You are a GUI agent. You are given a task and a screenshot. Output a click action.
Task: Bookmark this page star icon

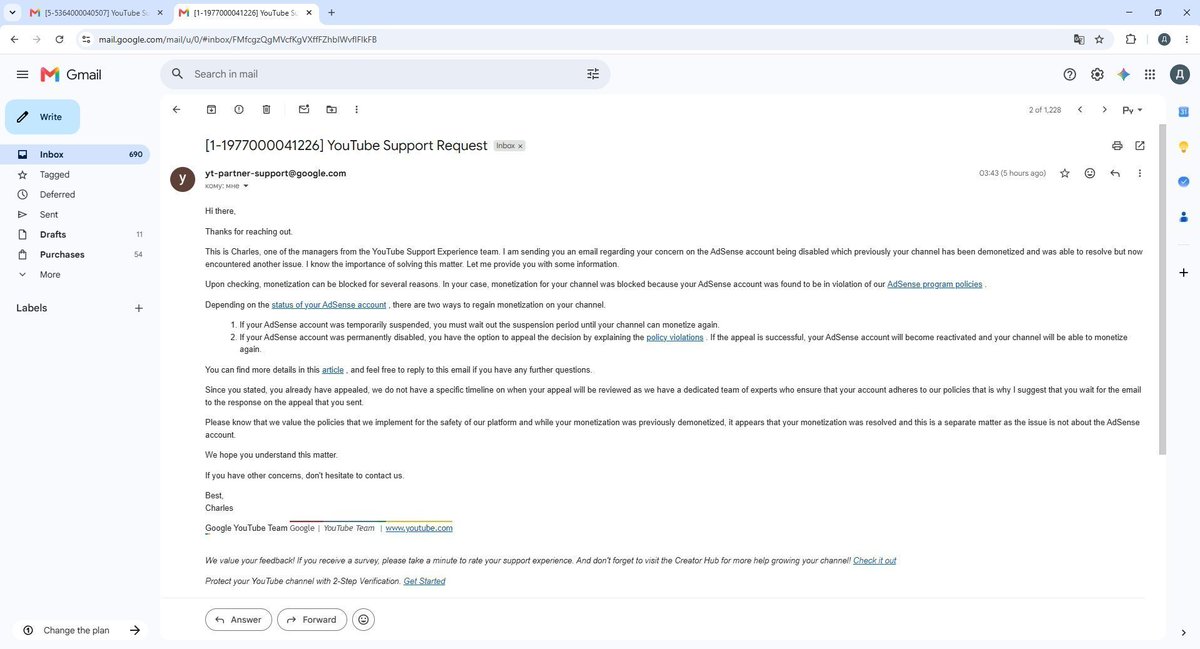(1099, 39)
